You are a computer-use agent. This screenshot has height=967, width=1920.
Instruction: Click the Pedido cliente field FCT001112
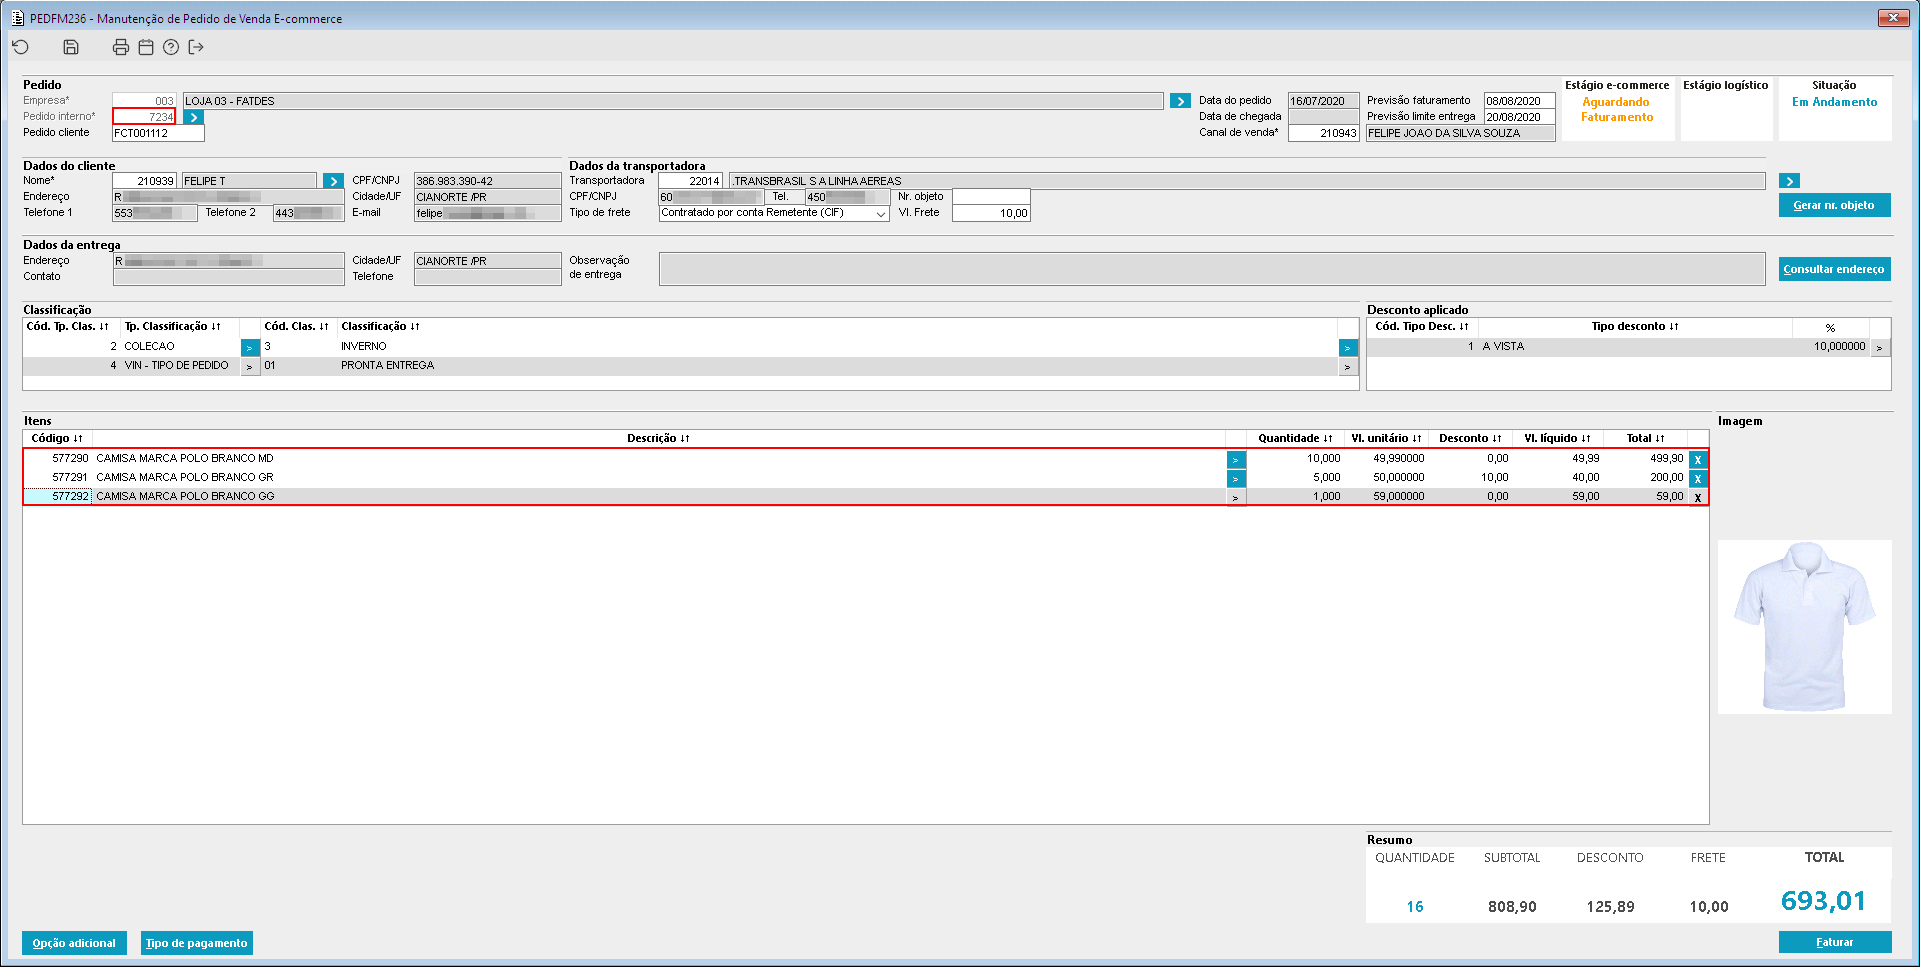158,133
